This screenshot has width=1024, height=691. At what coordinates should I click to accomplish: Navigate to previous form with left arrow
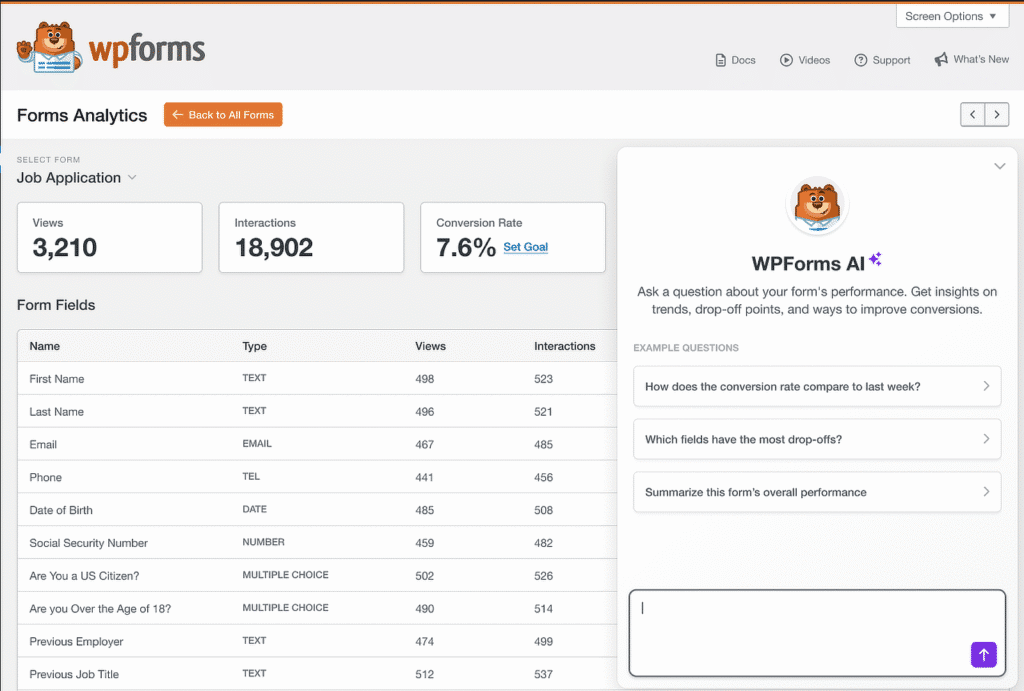pos(972,115)
